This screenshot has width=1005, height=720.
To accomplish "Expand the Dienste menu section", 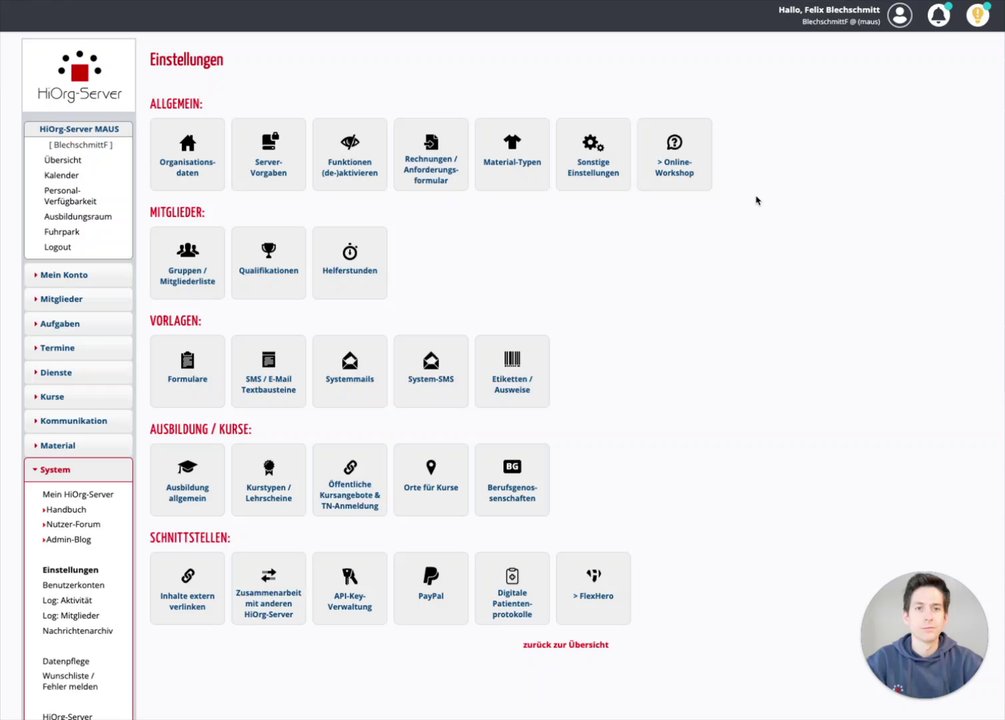I will [x=78, y=373].
